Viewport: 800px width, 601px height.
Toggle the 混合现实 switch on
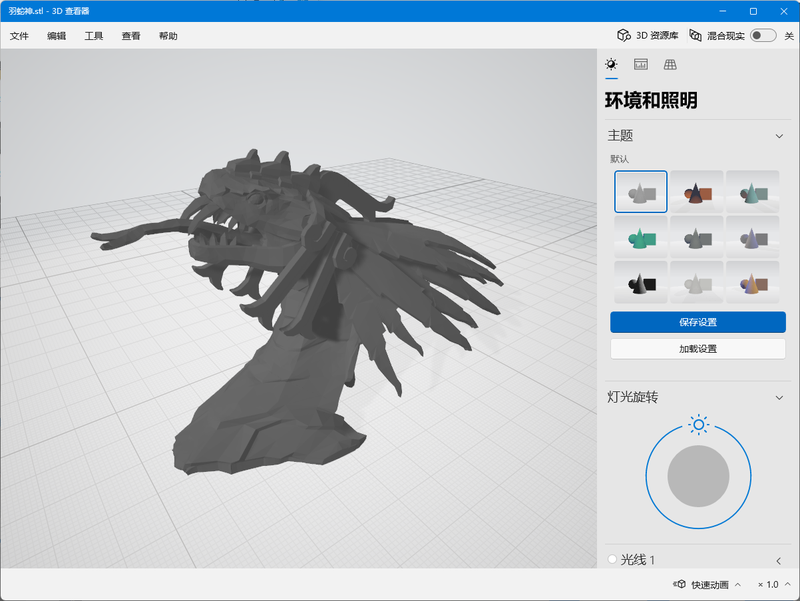763,35
